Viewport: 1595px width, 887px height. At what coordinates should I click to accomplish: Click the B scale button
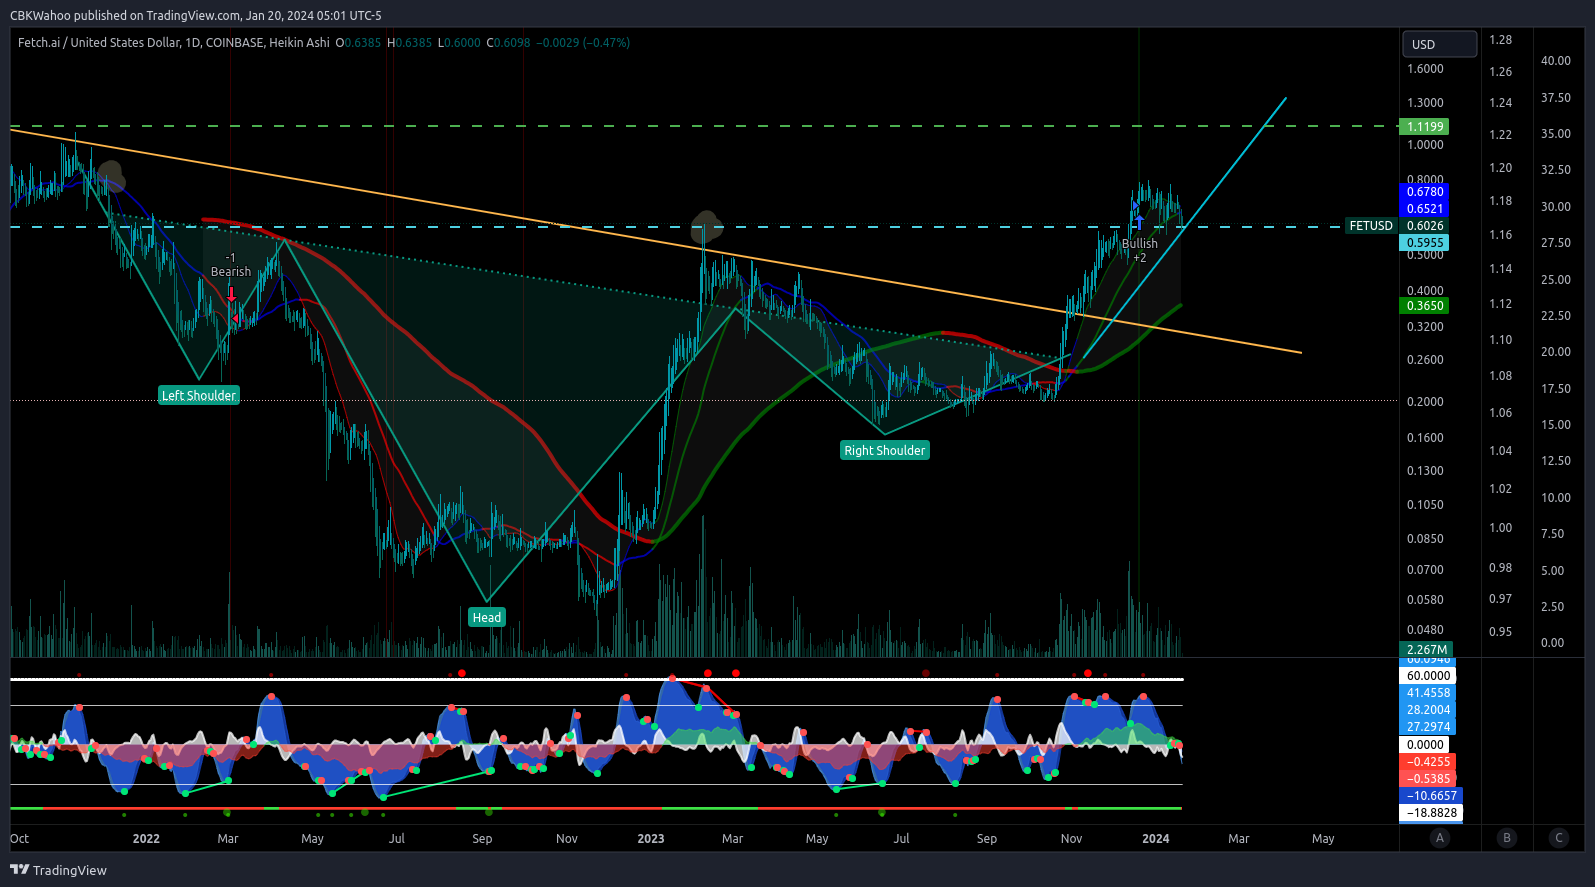tap(1507, 838)
